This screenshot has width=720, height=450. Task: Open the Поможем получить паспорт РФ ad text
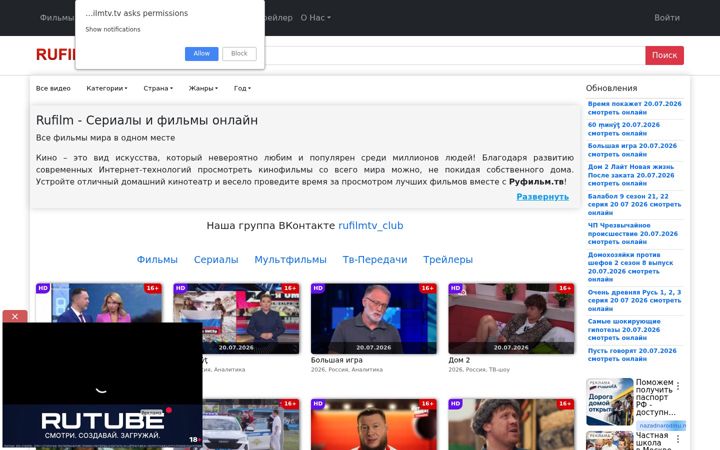(655, 397)
